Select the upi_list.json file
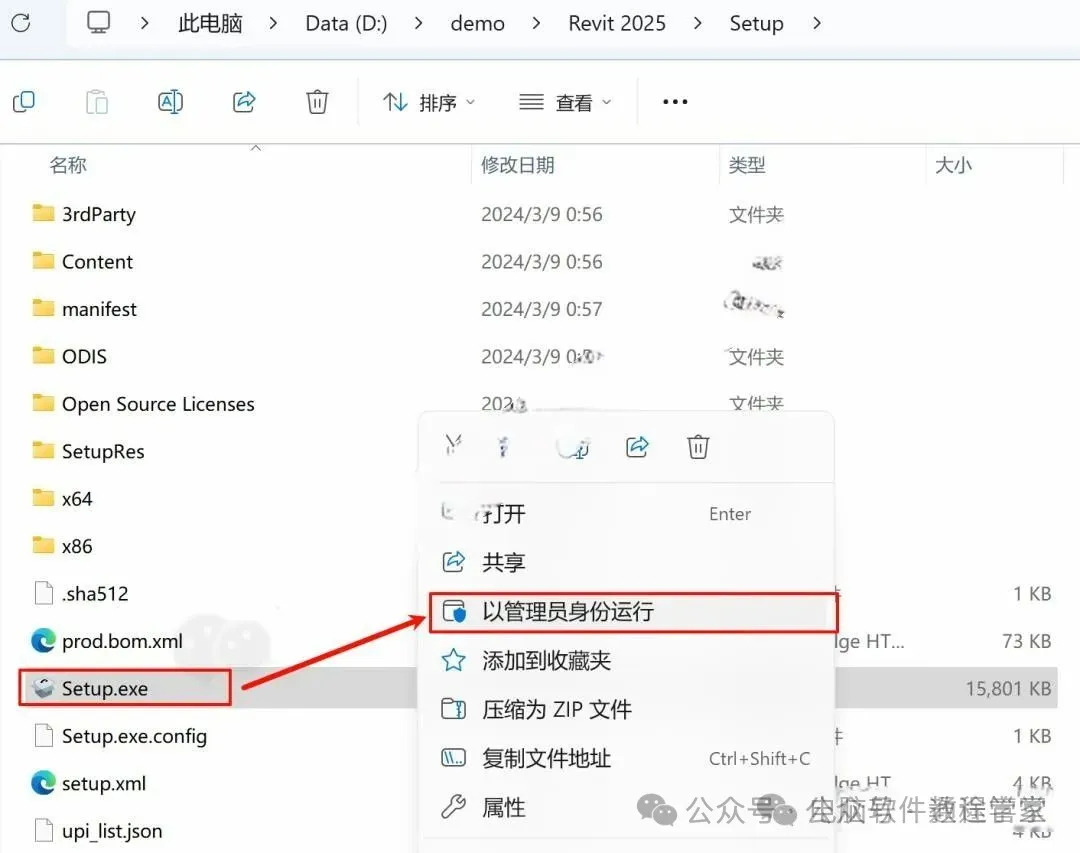The height and width of the screenshot is (853, 1080). [112, 832]
